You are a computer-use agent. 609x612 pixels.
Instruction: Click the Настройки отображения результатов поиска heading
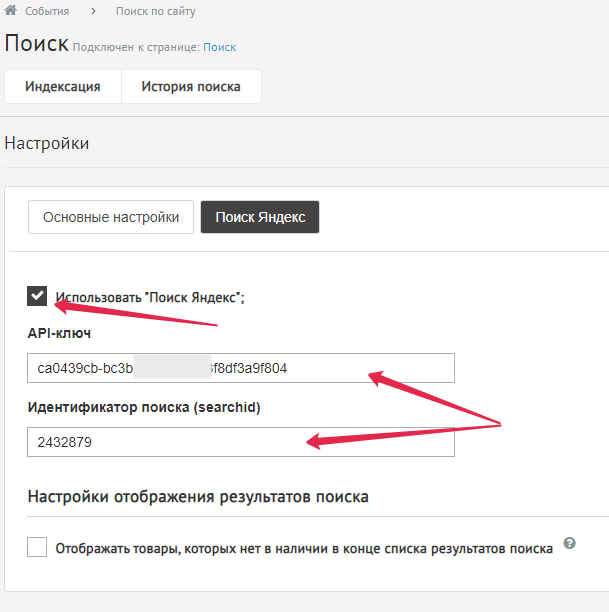(x=198, y=496)
